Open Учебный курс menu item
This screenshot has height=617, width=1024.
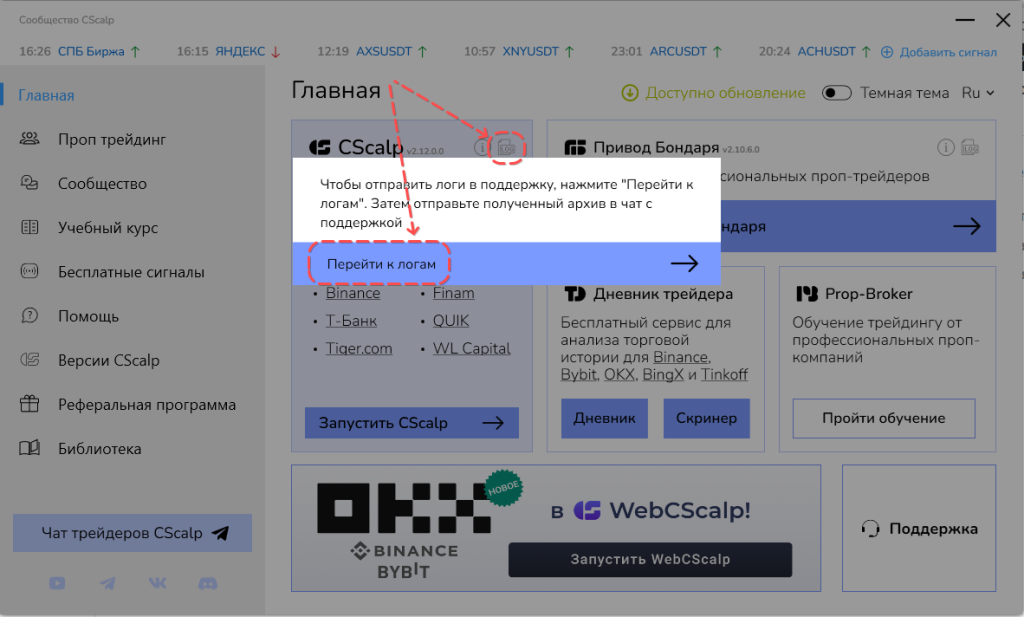coord(108,227)
